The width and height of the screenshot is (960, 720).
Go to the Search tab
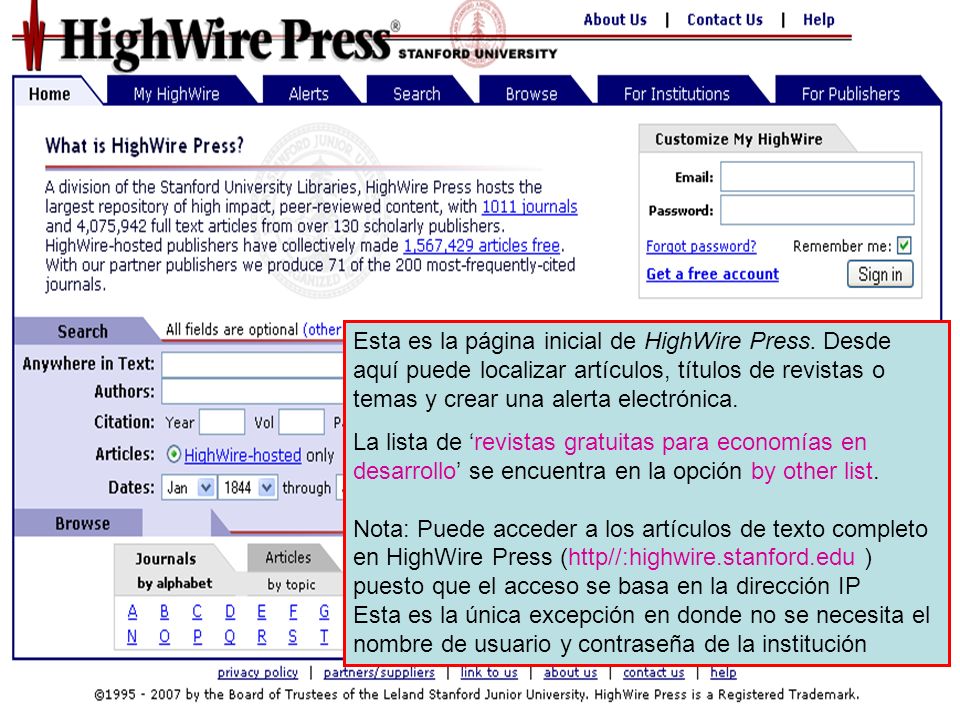416,94
